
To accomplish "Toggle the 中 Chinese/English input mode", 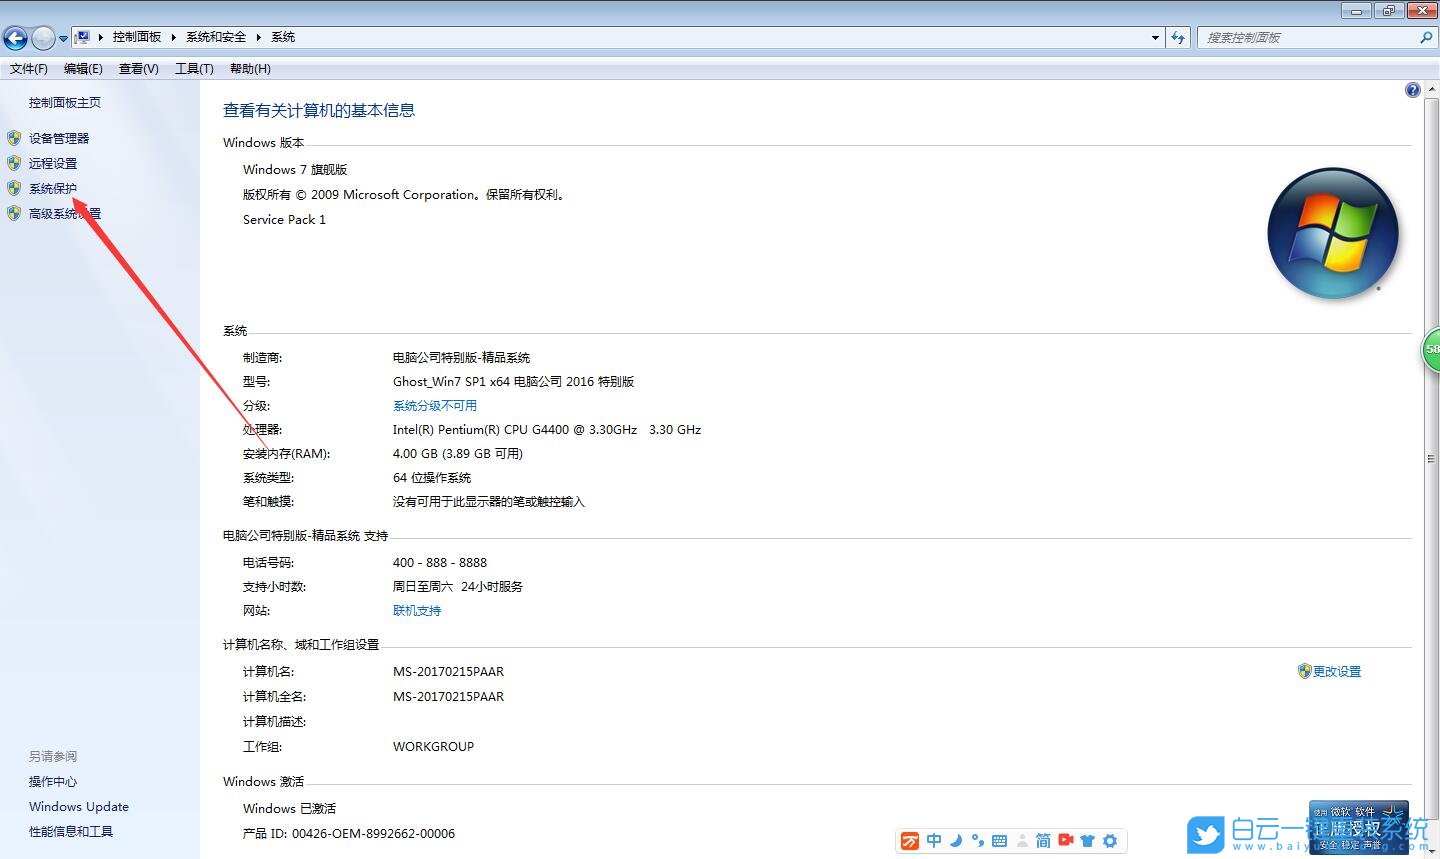I will point(933,841).
